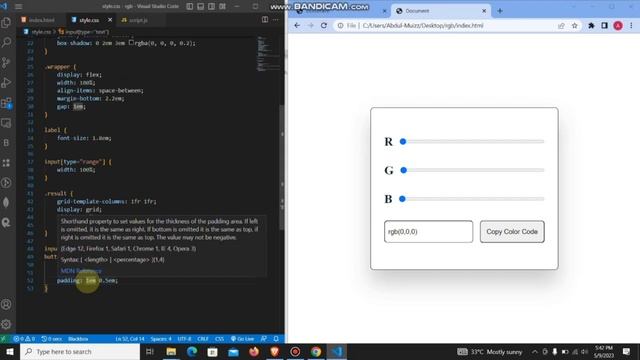
Task: Open the customize layout icon
Action: coord(222,7)
